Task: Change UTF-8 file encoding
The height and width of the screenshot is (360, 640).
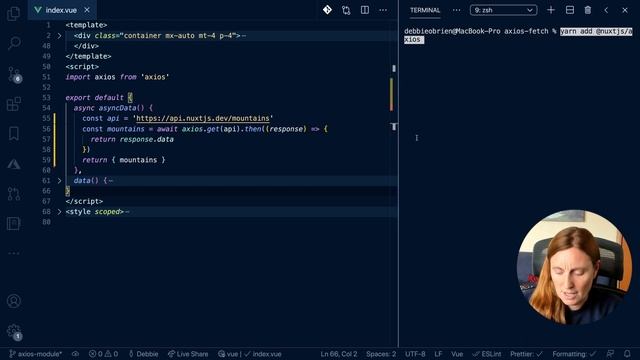Action: [x=415, y=354]
